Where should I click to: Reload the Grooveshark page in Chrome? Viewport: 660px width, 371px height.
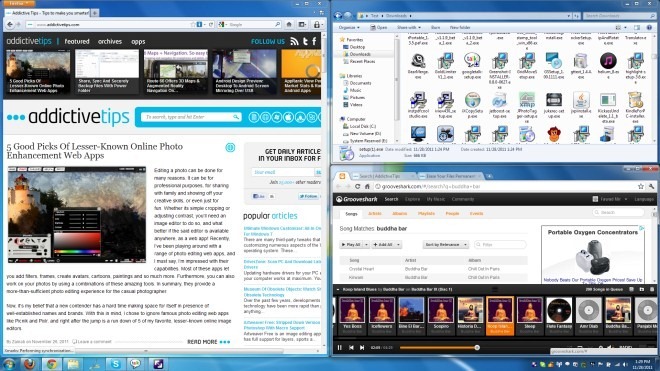click(357, 187)
